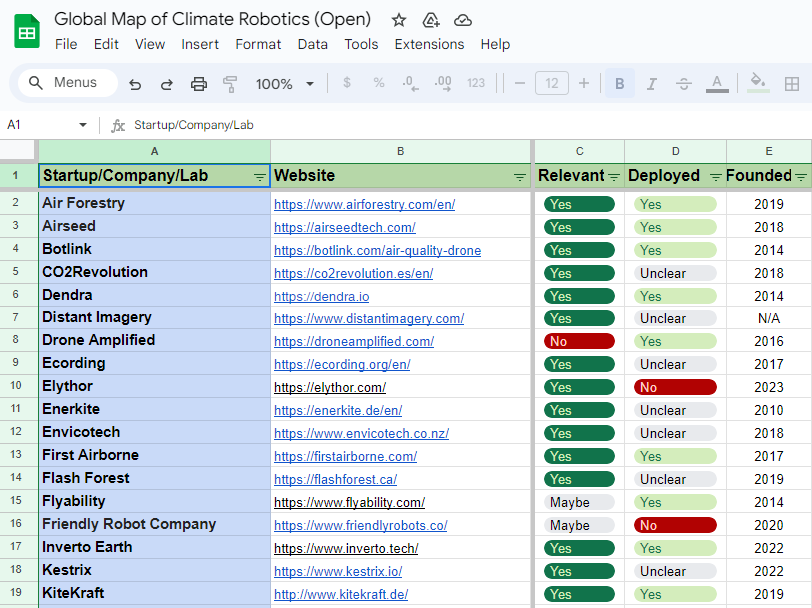Open filter for Relevant column

point(614,177)
